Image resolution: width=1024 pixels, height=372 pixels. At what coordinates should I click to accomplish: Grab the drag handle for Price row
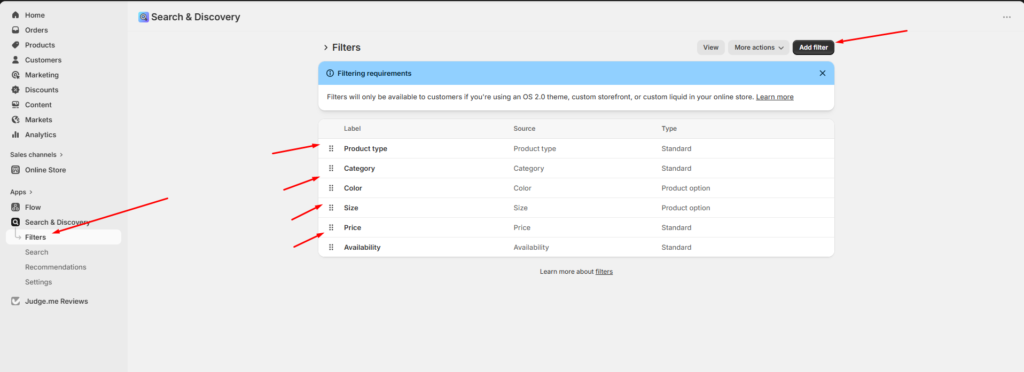click(331, 228)
